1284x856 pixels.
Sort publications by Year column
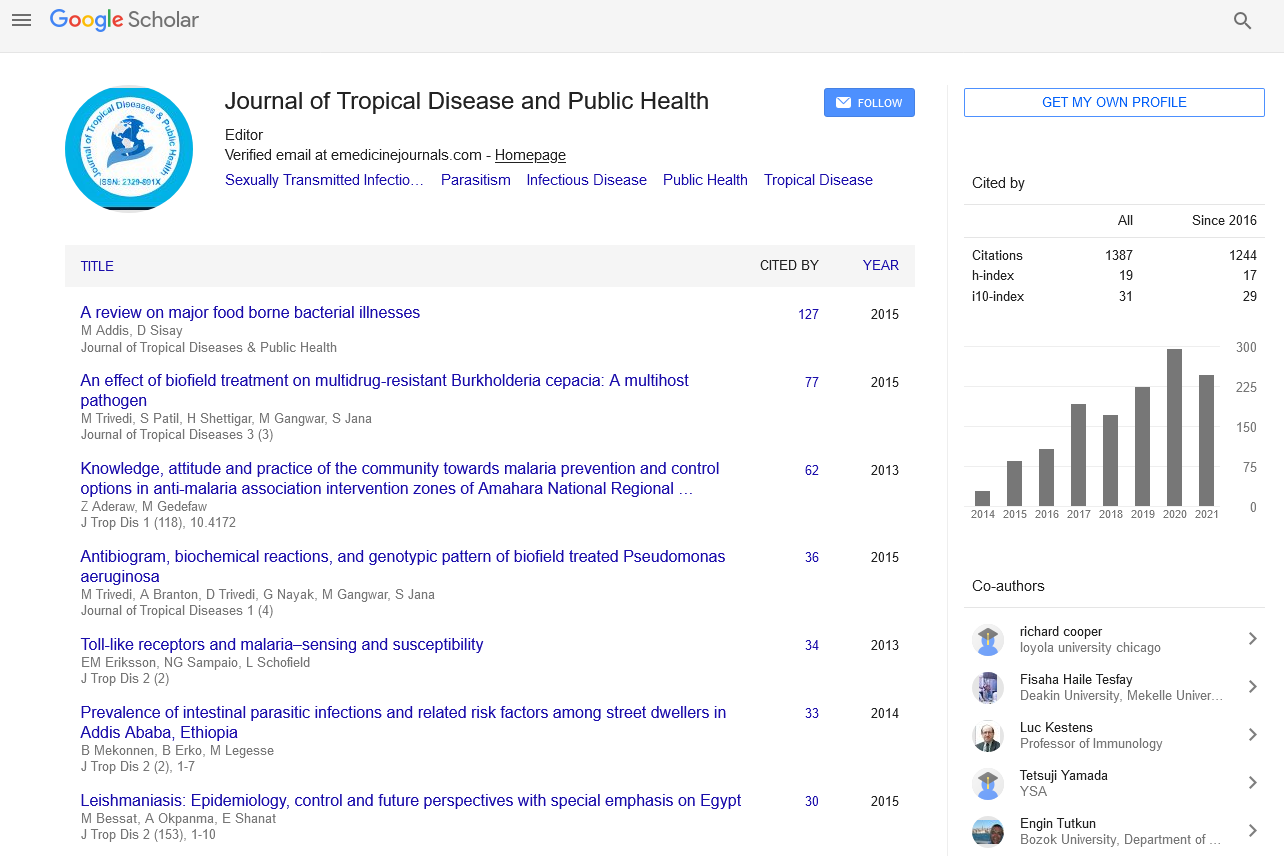click(x=880, y=266)
